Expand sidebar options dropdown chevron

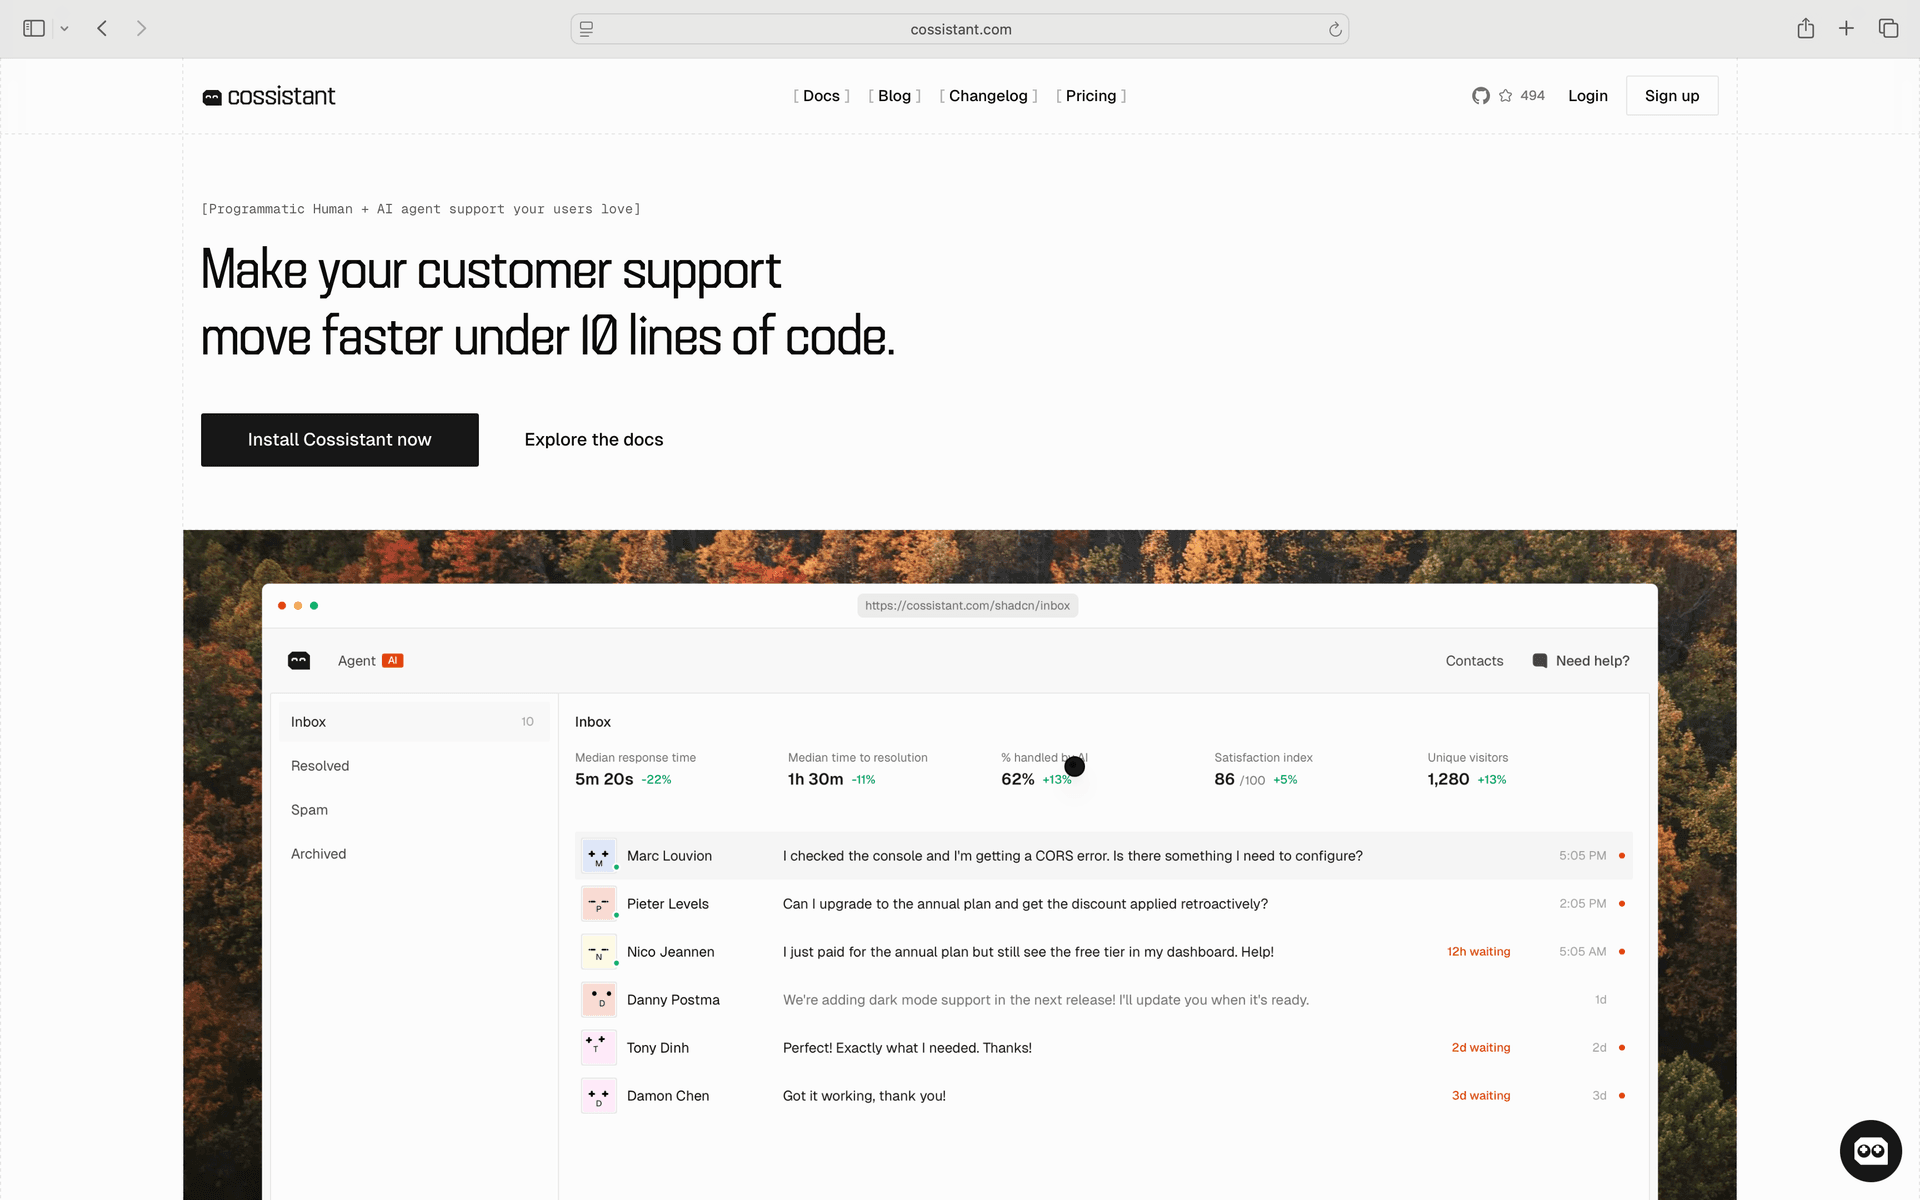[x=64, y=29]
